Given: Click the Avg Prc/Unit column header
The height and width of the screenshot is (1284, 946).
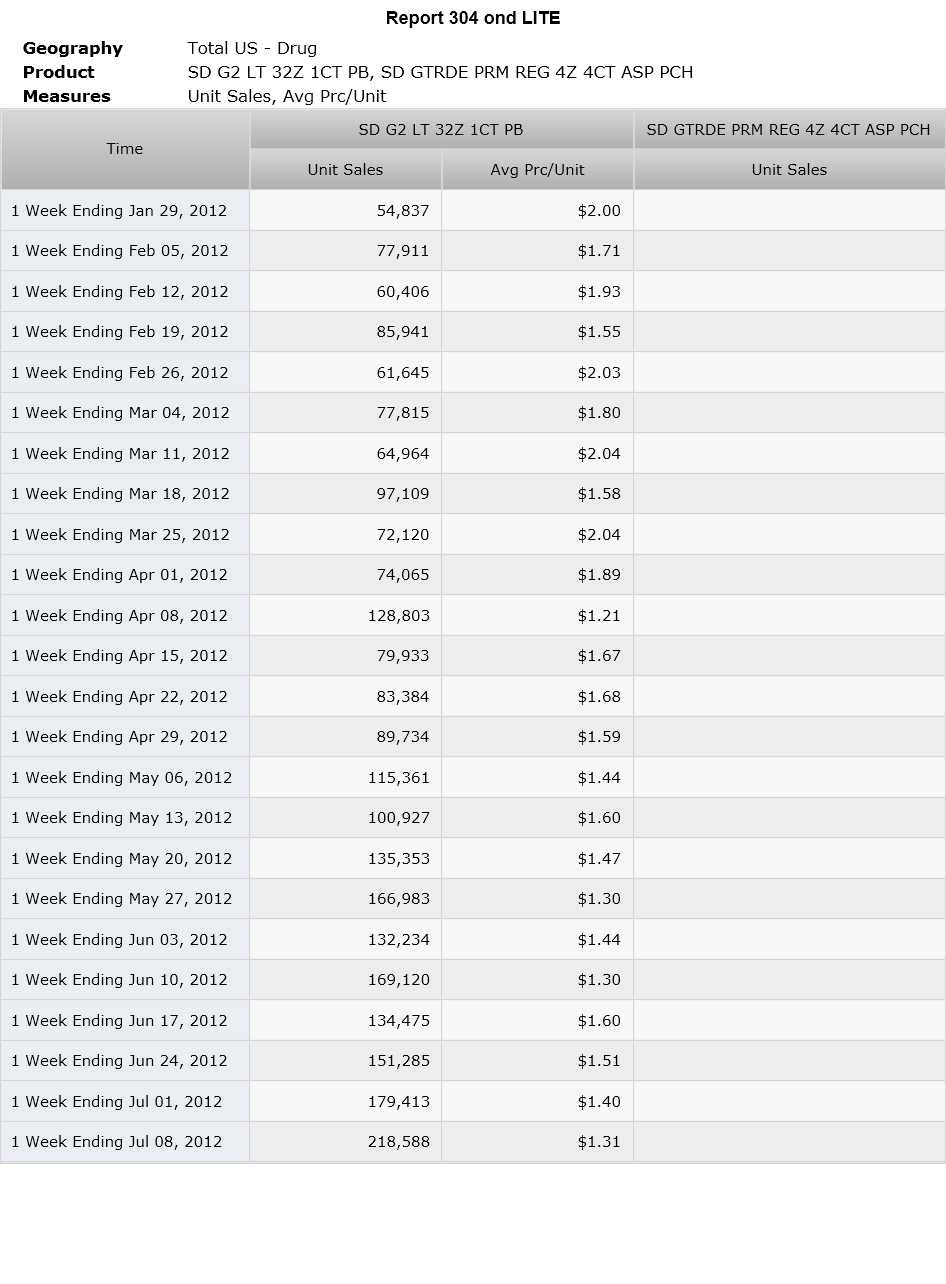Looking at the screenshot, I should [x=537, y=170].
